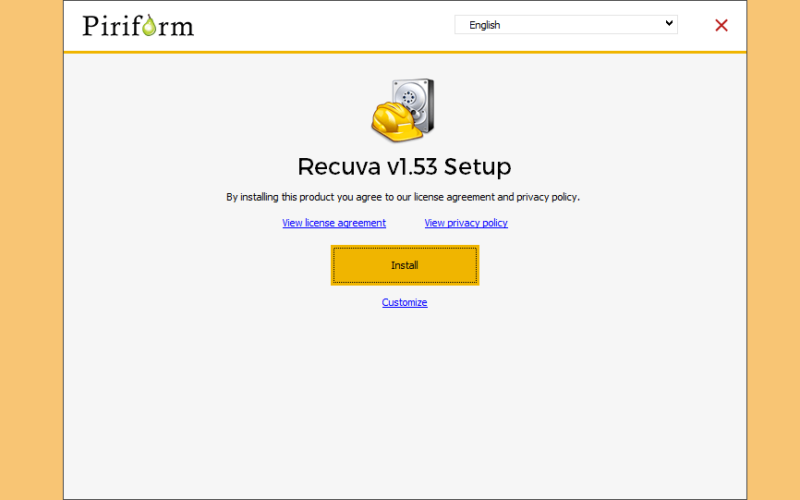Screen dimensions: 800x500
Task: Open the View license agreement link
Action: point(334,223)
